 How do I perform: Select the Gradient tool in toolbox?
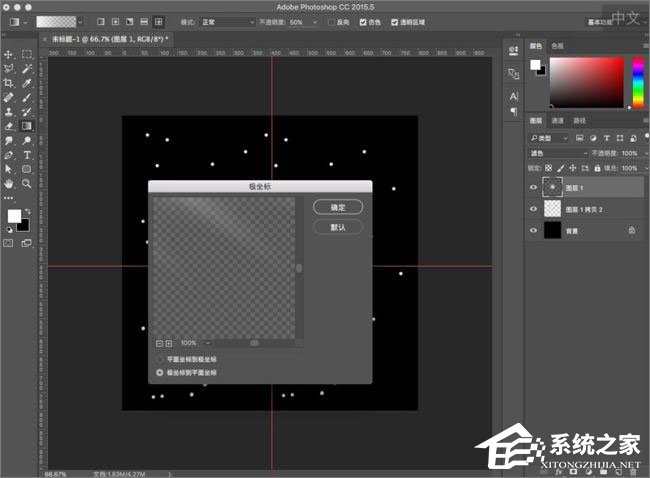(27, 126)
